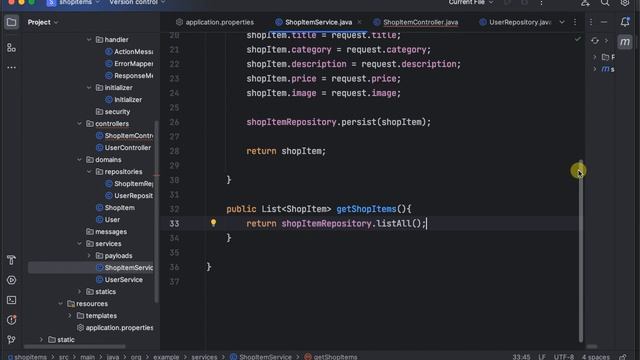Close the ShopItemService.java tab

pos(359,22)
